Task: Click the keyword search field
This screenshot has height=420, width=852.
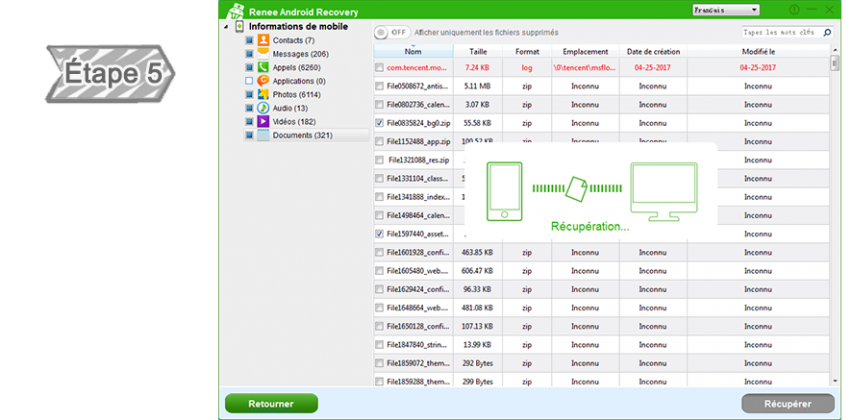Action: pos(781,33)
